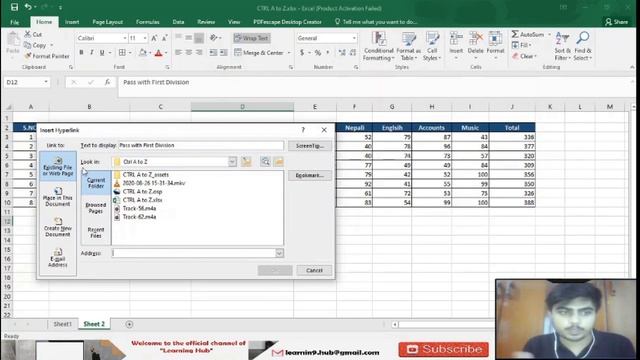
Task: Click the Share button
Action: tap(617, 22)
